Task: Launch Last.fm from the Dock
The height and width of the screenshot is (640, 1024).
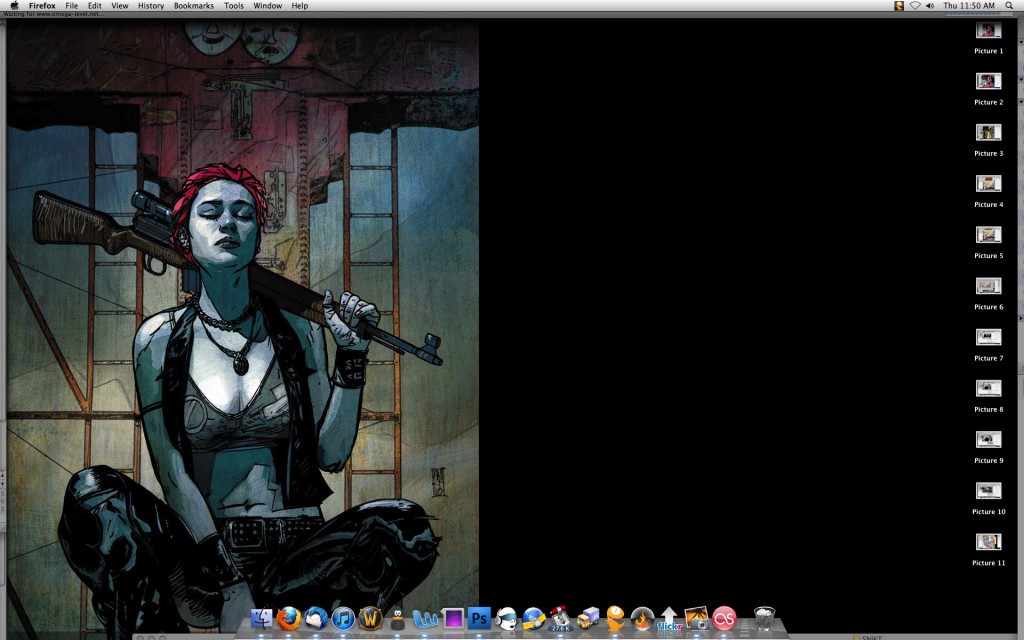Action: 724,618
